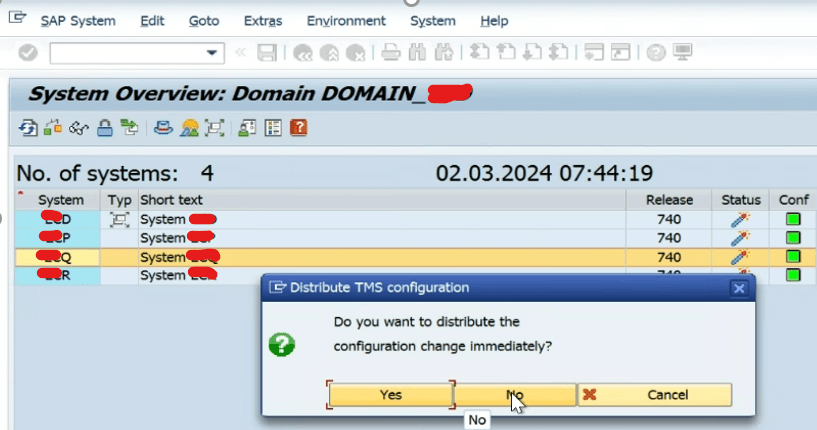Click the Print icon
817x430 pixels.
pos(391,53)
